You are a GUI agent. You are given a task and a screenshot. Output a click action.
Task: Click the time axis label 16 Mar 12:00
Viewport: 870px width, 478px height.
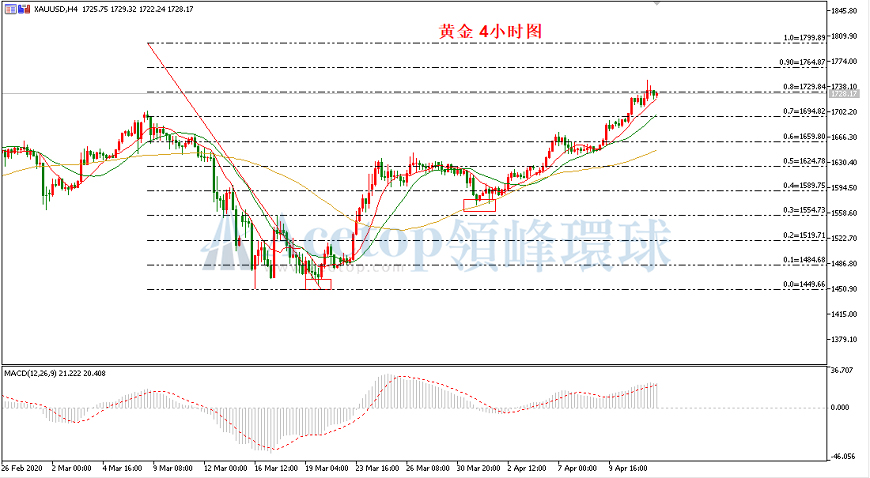tap(276, 469)
